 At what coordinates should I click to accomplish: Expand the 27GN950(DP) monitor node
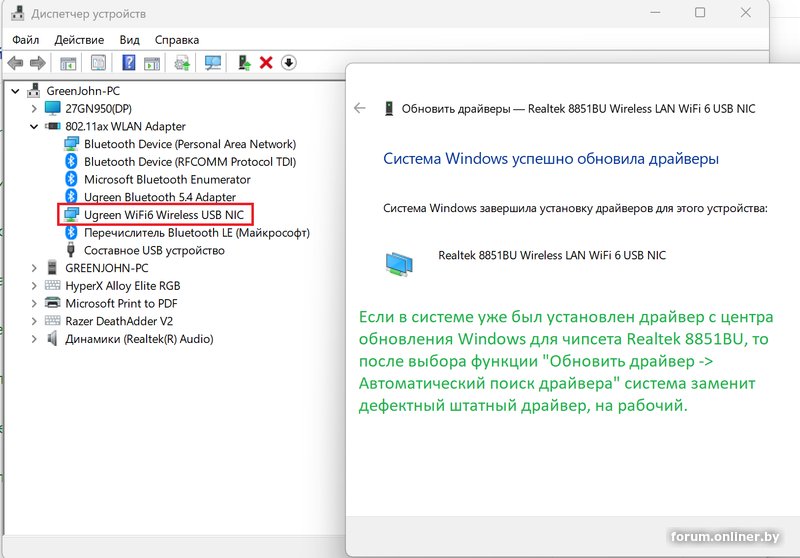click(34, 109)
